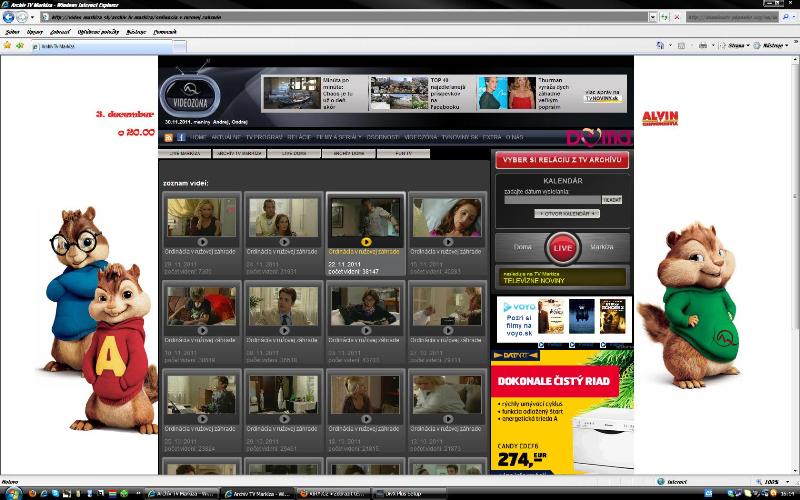
Task: Open the Zobraziť menu
Action: (60, 32)
